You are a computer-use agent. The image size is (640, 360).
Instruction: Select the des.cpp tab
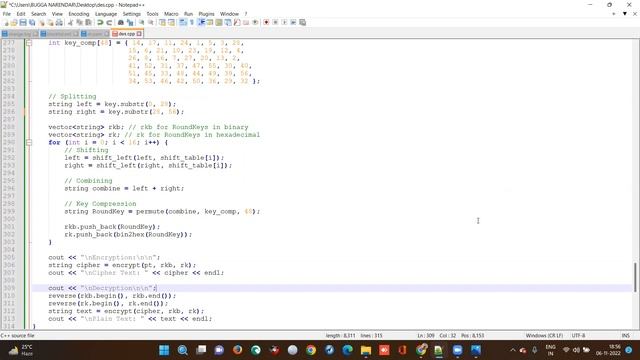[127, 34]
